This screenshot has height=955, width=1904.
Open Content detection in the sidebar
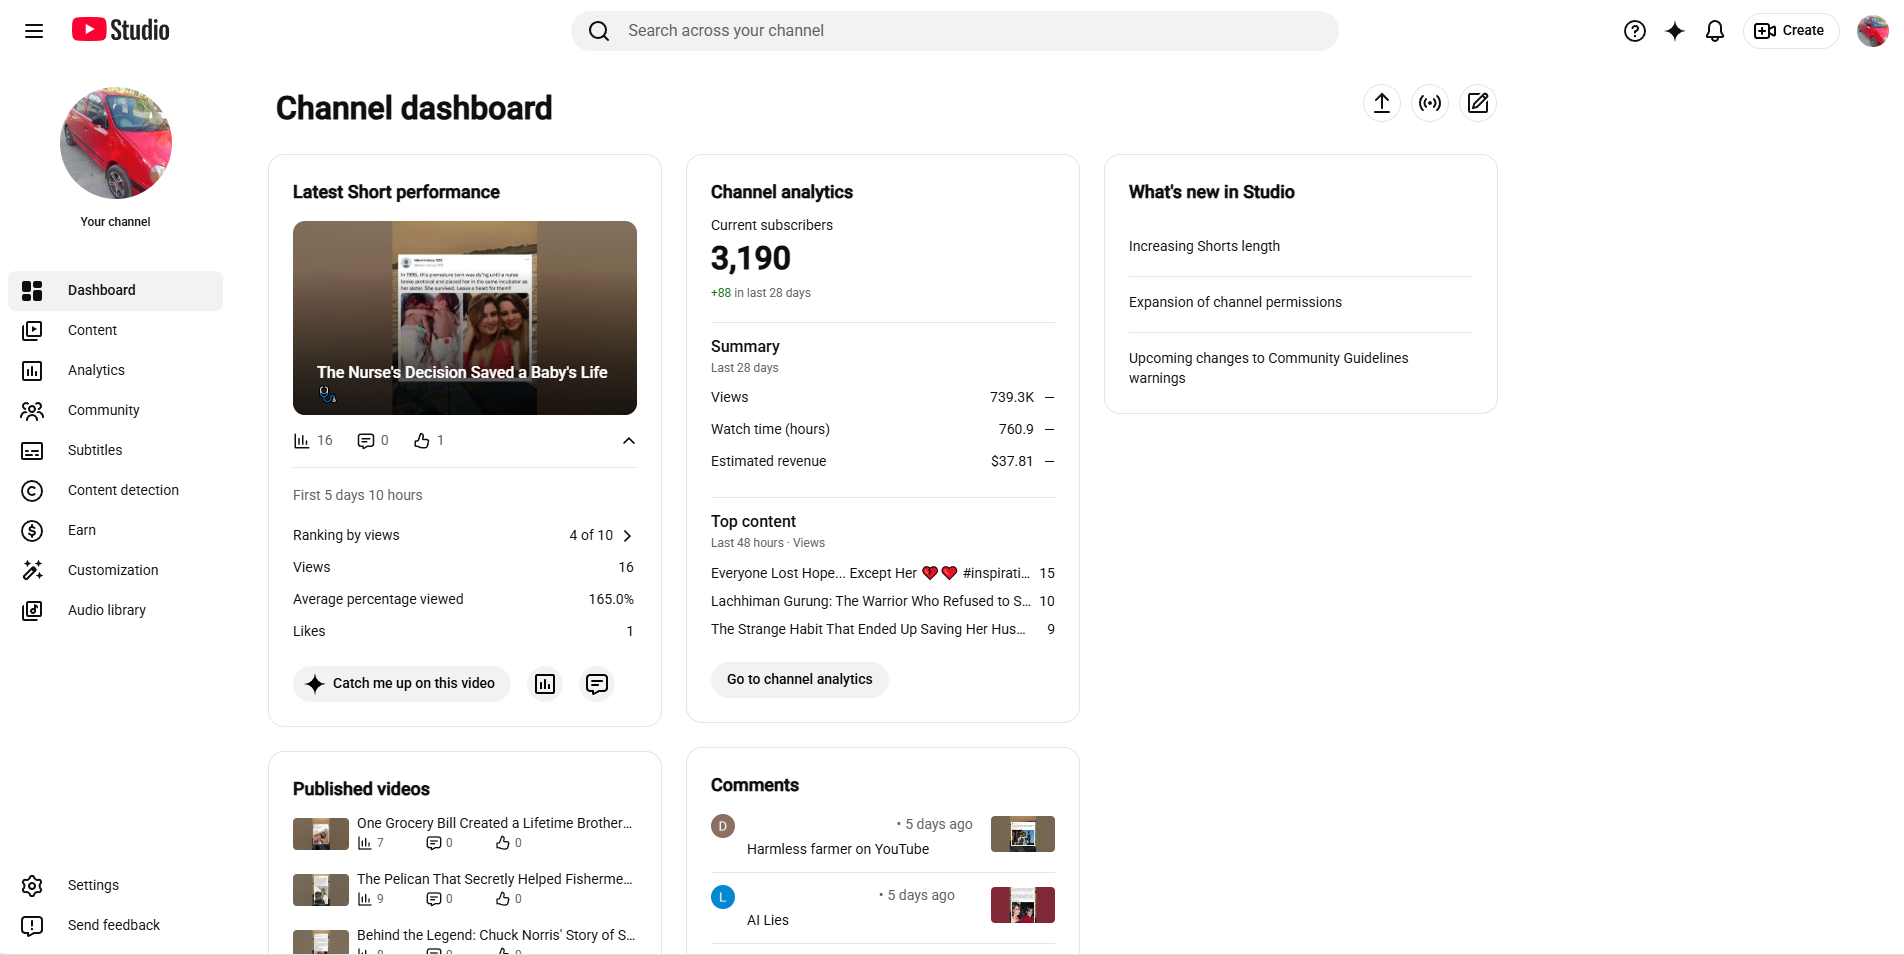click(x=116, y=490)
